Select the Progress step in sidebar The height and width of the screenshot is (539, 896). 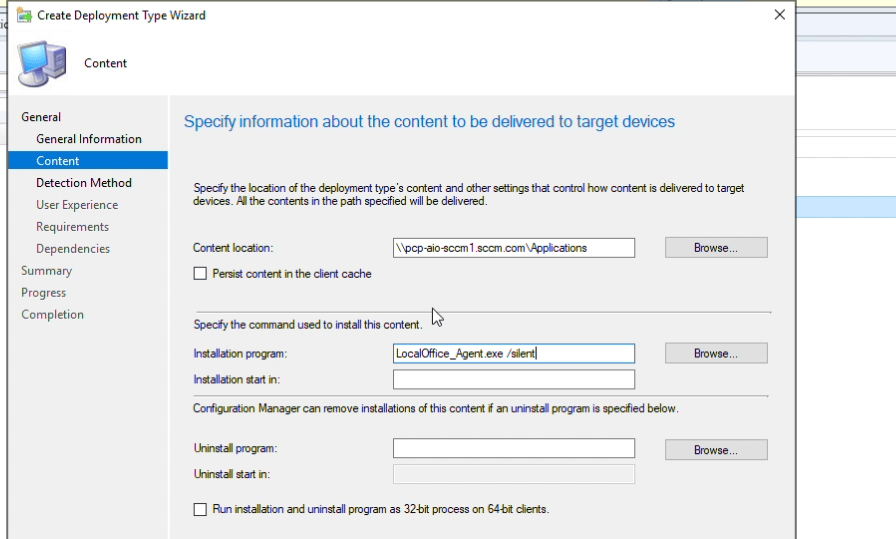click(44, 293)
